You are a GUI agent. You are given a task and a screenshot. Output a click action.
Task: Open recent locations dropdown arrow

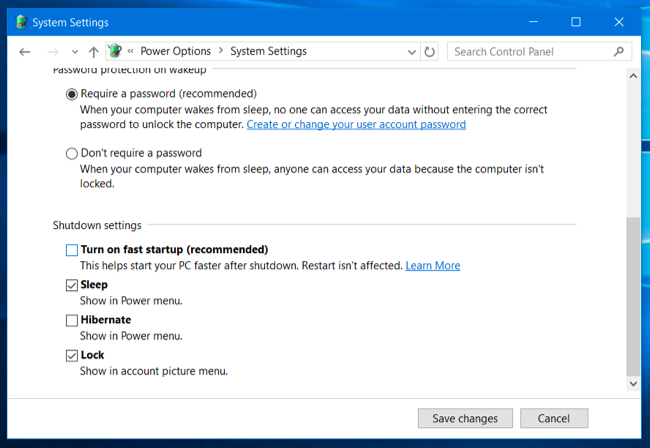(74, 52)
